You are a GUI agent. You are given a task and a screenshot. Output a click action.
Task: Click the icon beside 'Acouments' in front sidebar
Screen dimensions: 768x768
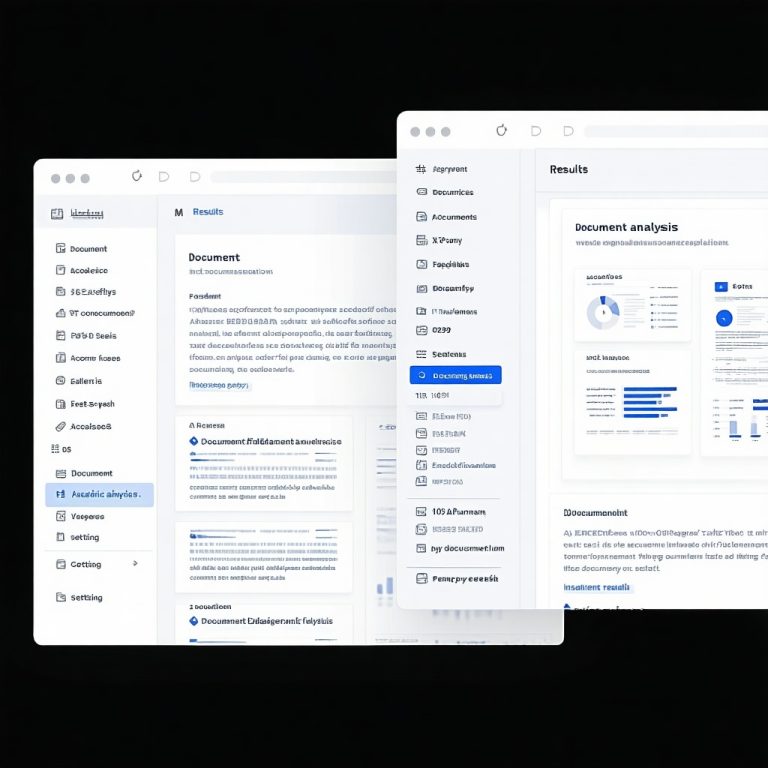point(421,216)
